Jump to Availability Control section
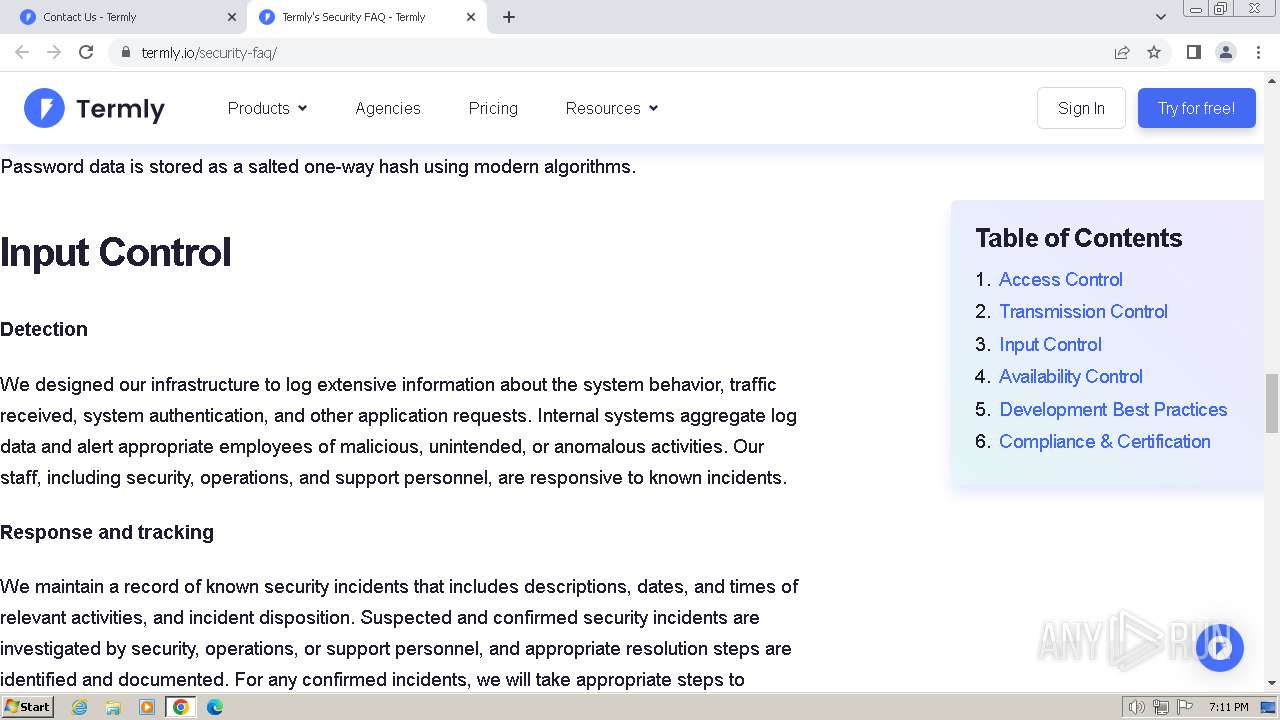 click(1070, 376)
